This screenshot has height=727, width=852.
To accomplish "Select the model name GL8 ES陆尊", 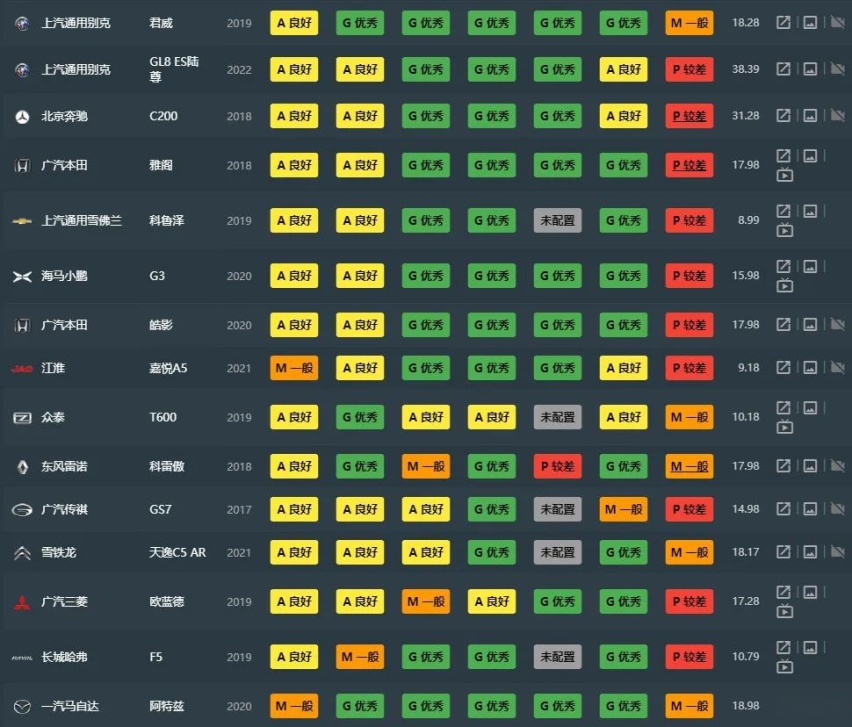I will coord(174,69).
